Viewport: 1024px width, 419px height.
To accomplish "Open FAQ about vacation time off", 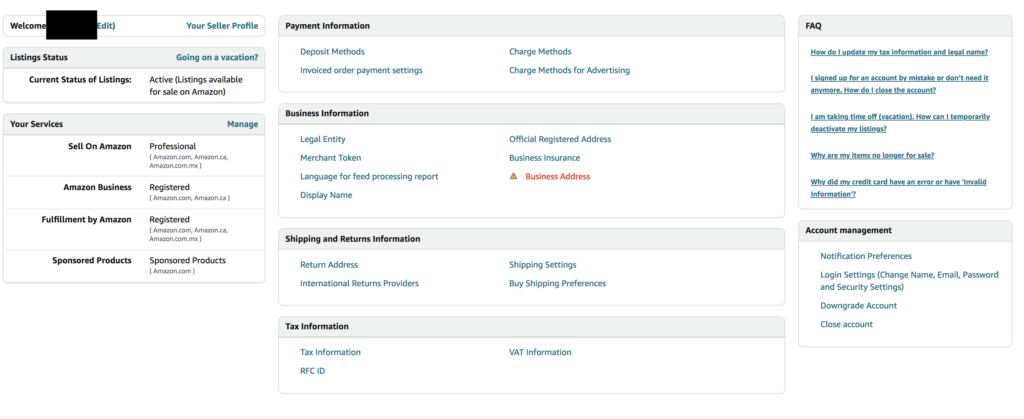I will (x=900, y=123).
